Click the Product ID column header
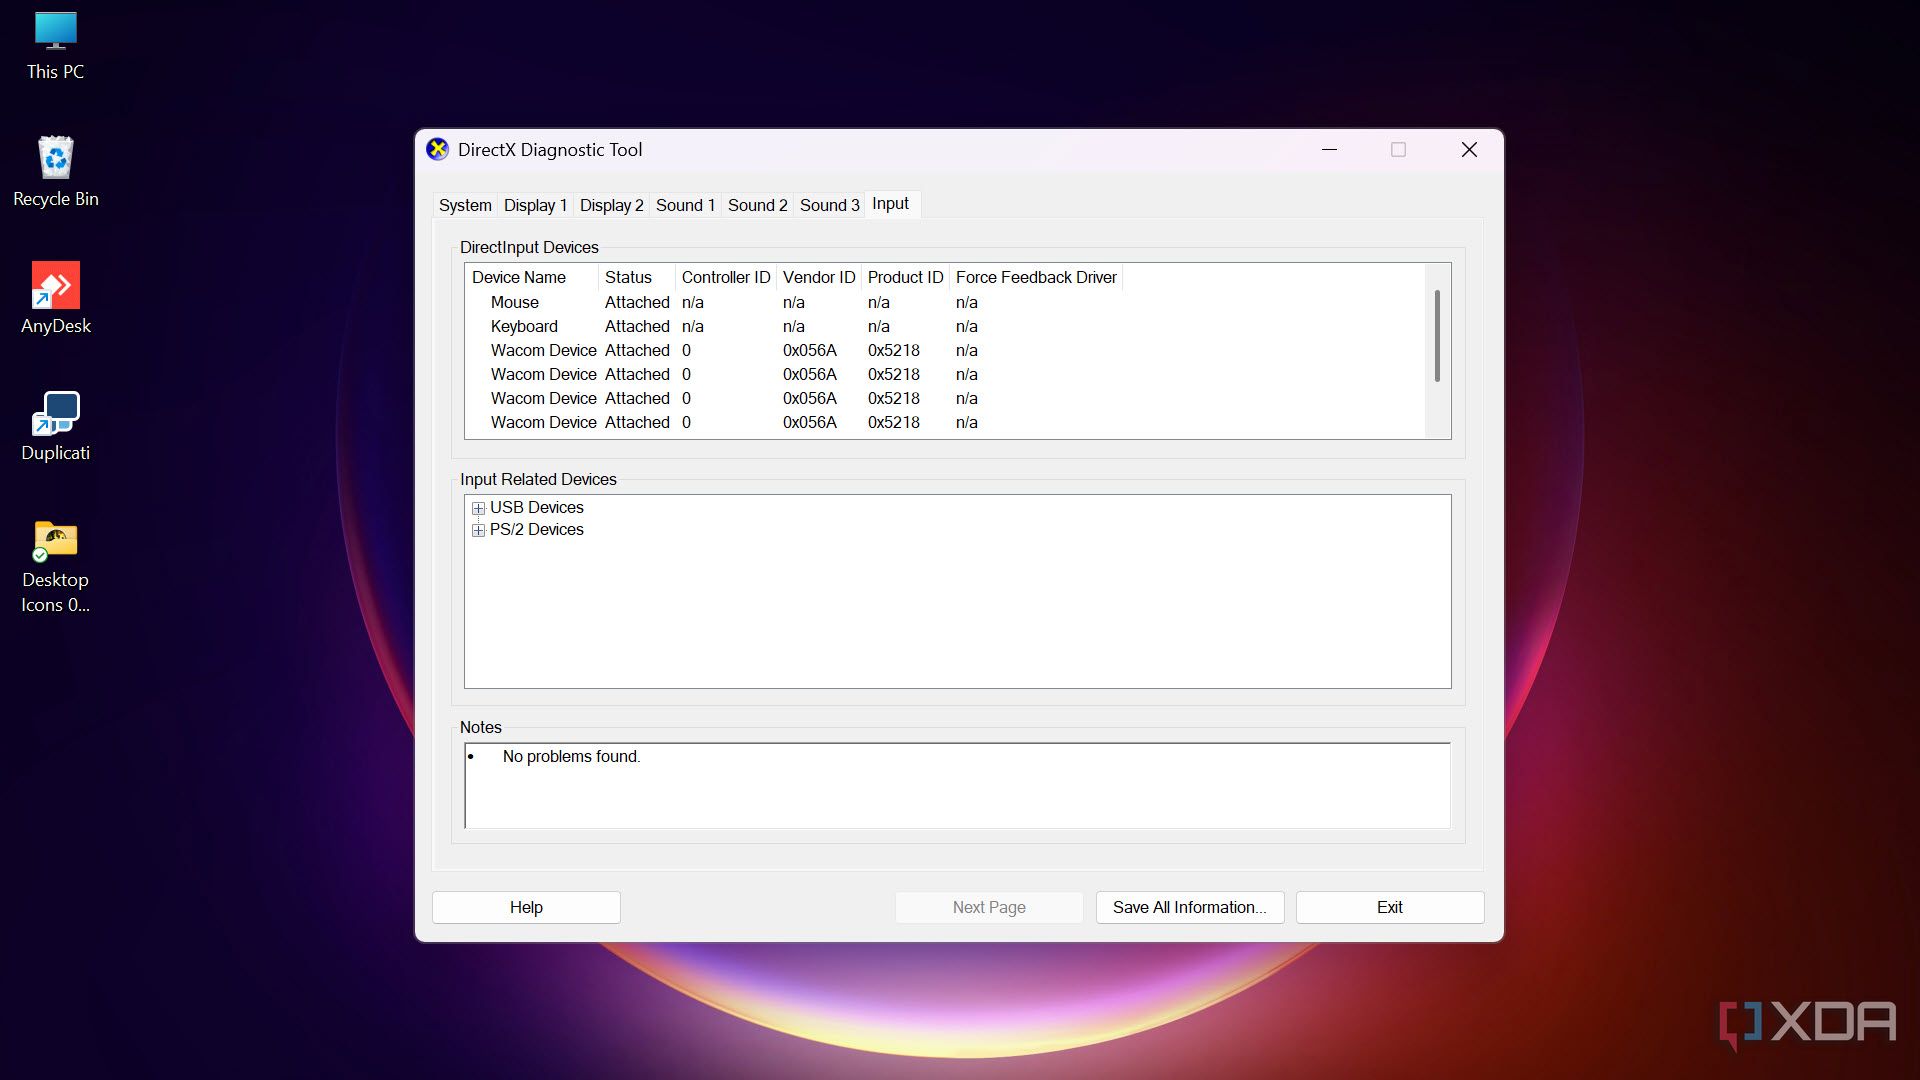This screenshot has height=1080, width=1920. coord(905,277)
